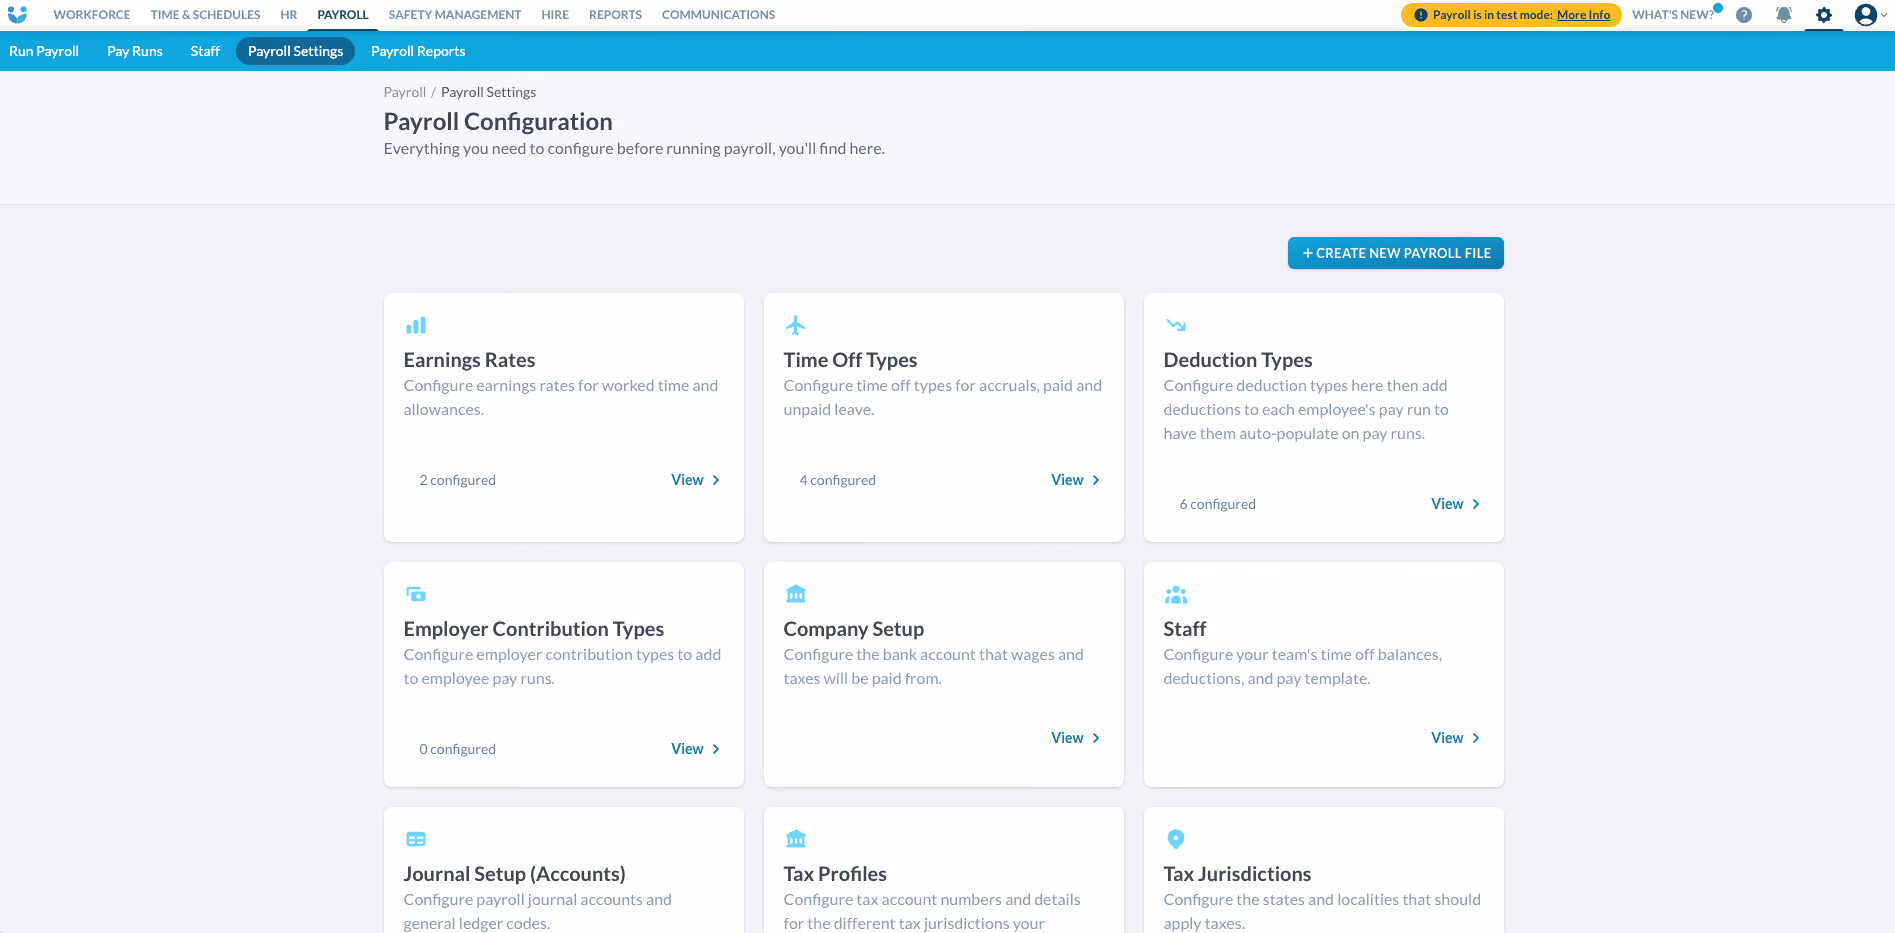This screenshot has height=933, width=1895.
Task: Select the Payroll Settings tab
Action: pos(295,51)
